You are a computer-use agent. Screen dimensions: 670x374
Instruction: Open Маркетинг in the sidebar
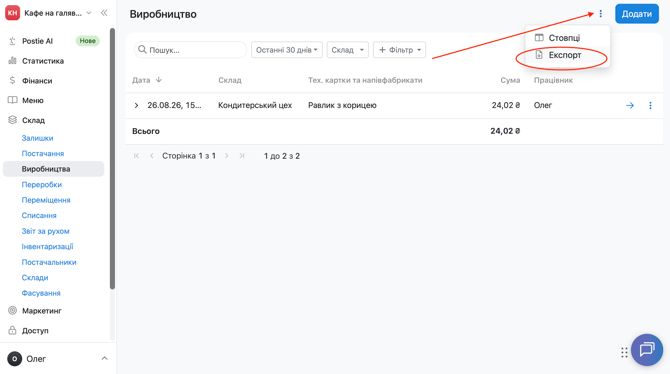click(42, 311)
